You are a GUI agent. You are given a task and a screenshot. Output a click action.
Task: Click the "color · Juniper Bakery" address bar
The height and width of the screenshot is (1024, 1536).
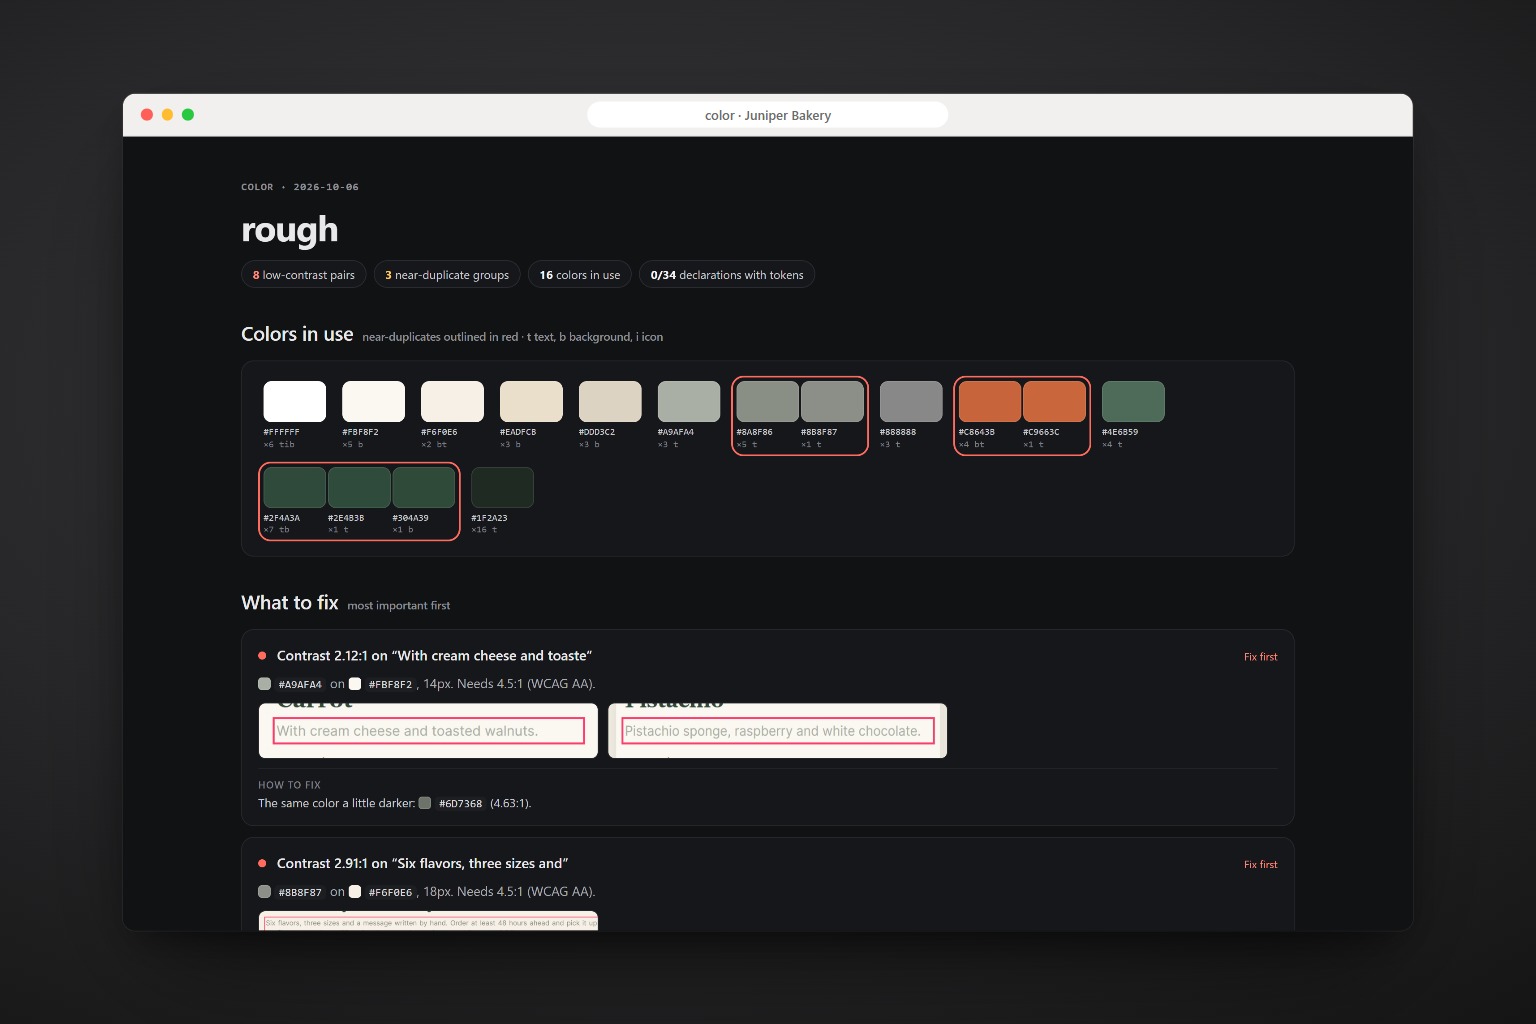tap(768, 115)
